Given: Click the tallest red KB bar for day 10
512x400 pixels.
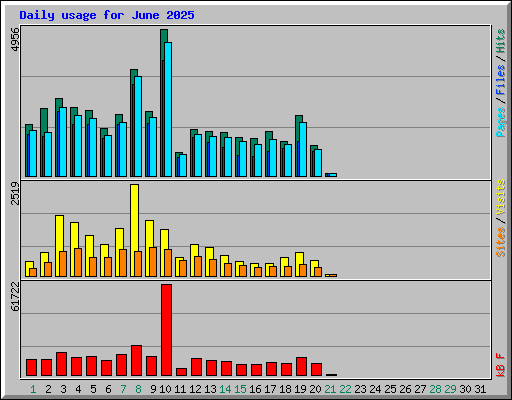Looking at the screenshot, I should tap(166, 330).
